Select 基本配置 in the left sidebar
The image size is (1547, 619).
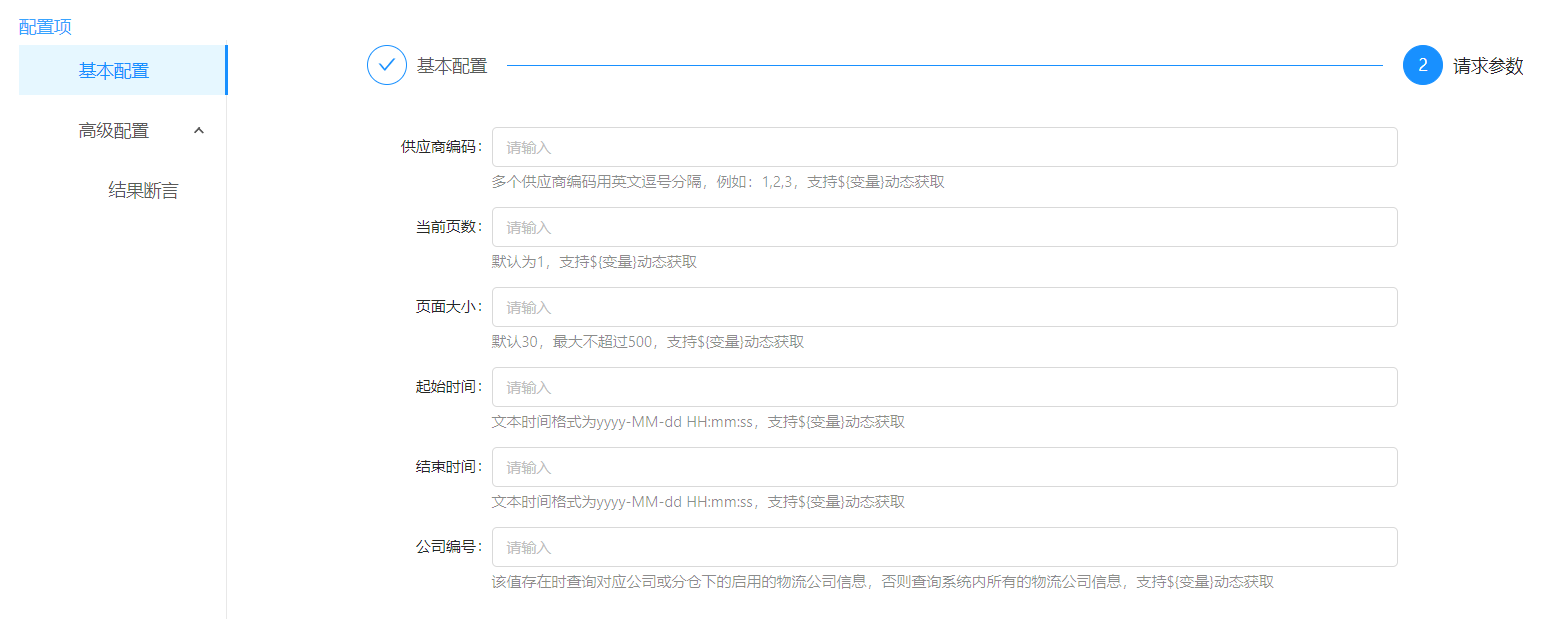(x=114, y=71)
